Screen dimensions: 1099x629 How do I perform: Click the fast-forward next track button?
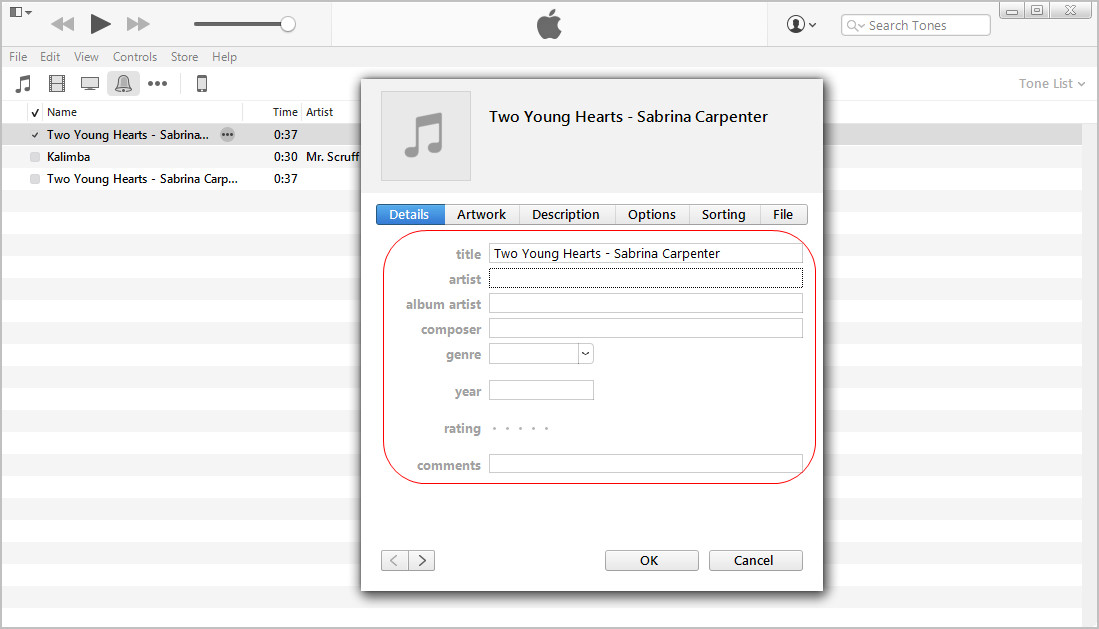138,25
